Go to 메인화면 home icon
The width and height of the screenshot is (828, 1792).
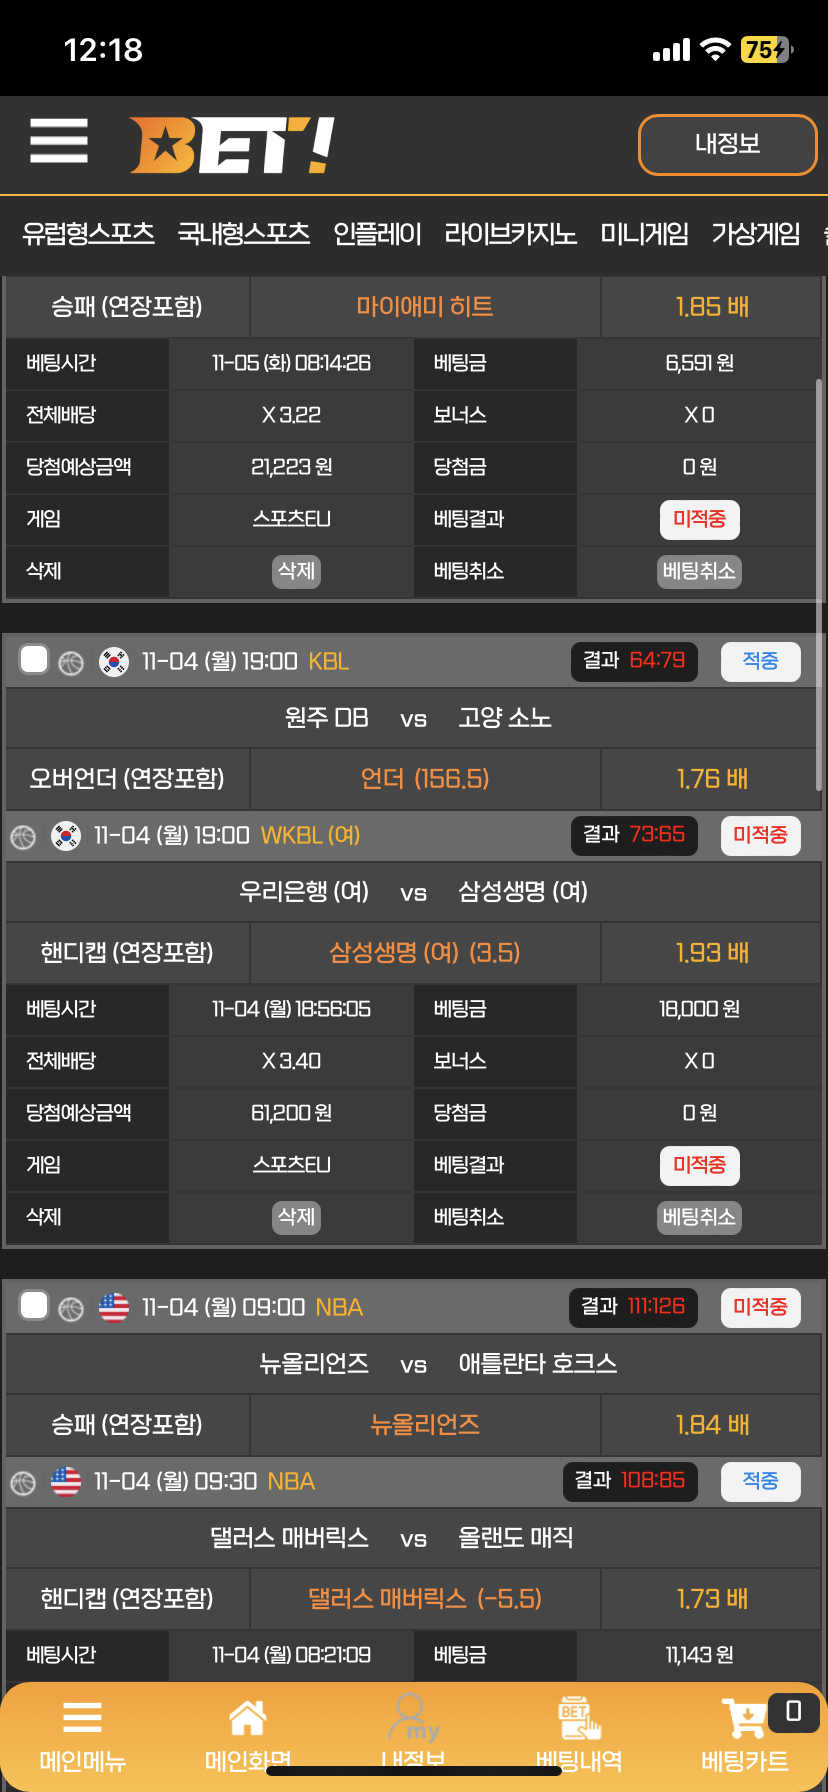point(248,1734)
